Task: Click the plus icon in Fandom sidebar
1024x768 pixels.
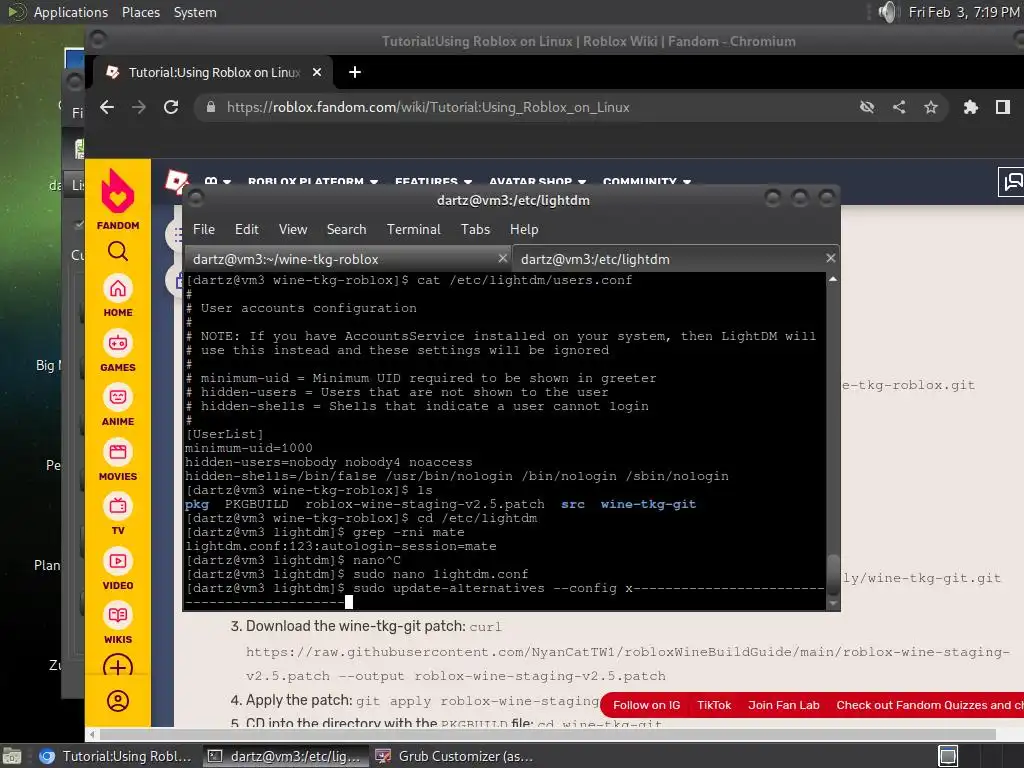Action: coord(118,667)
